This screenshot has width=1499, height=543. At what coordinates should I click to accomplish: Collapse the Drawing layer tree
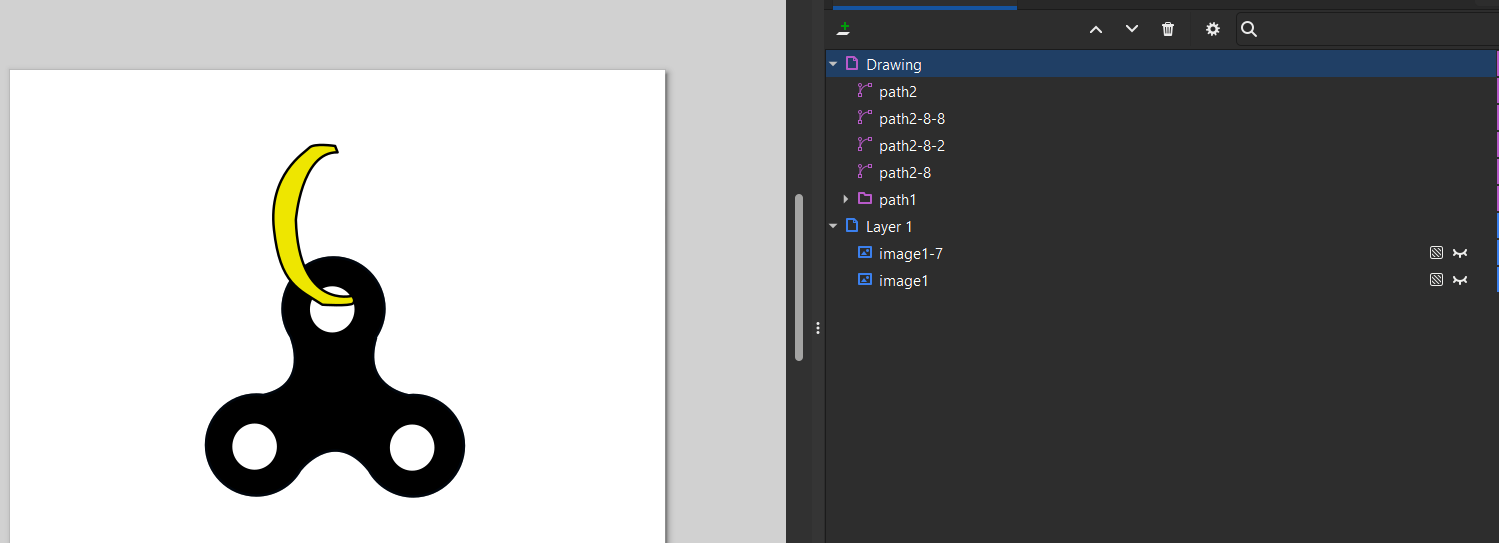coord(833,64)
